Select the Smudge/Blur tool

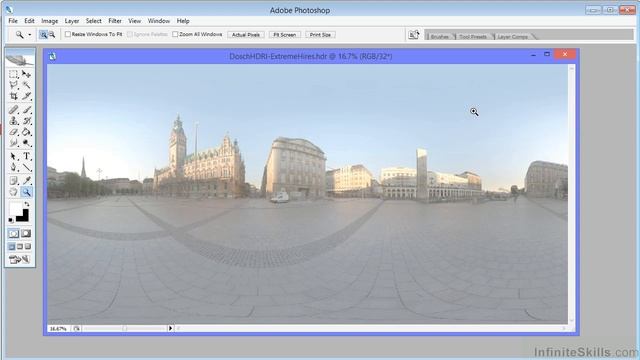[x=13, y=143]
